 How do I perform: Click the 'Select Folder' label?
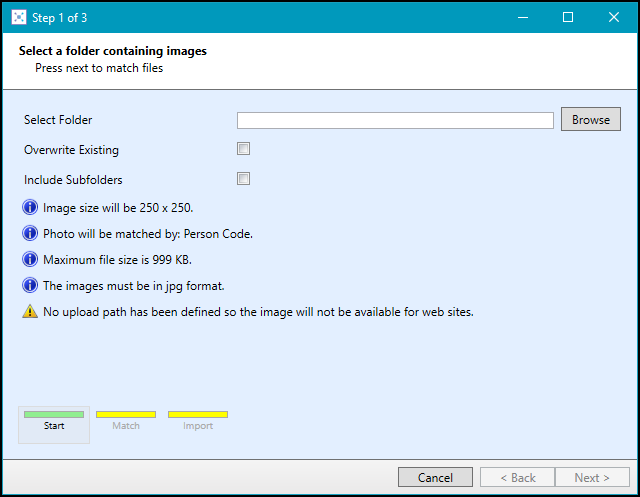click(x=58, y=120)
